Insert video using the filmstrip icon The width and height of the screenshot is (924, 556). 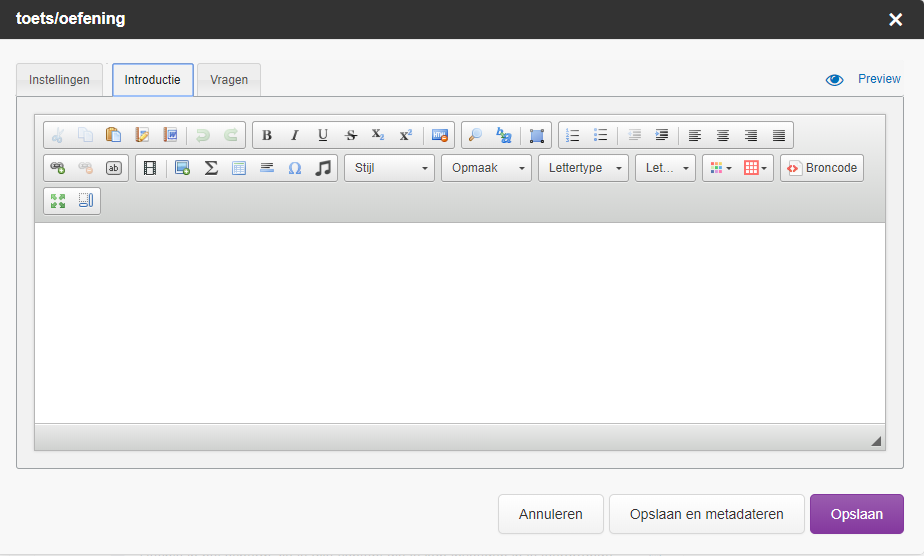coord(151,168)
